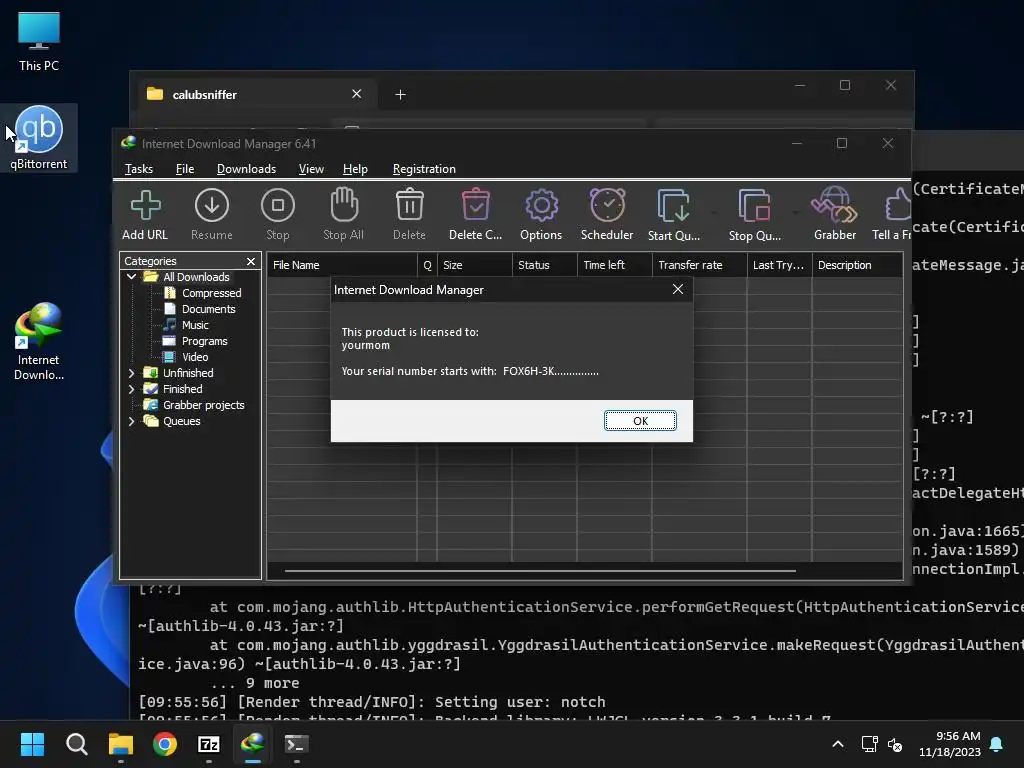Show hidden system tray icons

click(x=838, y=744)
